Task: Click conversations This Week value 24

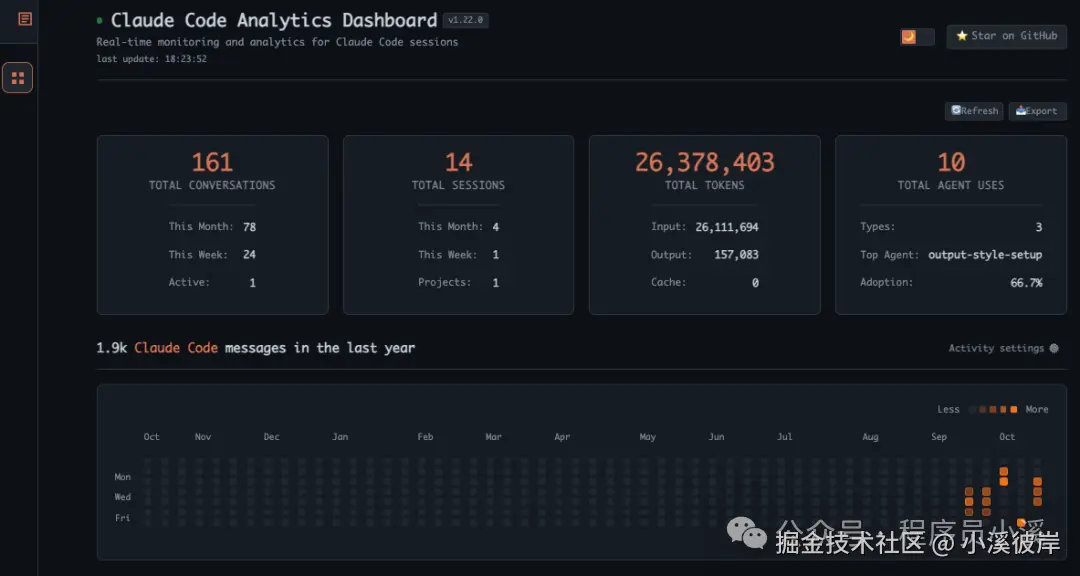Action: 249,255
